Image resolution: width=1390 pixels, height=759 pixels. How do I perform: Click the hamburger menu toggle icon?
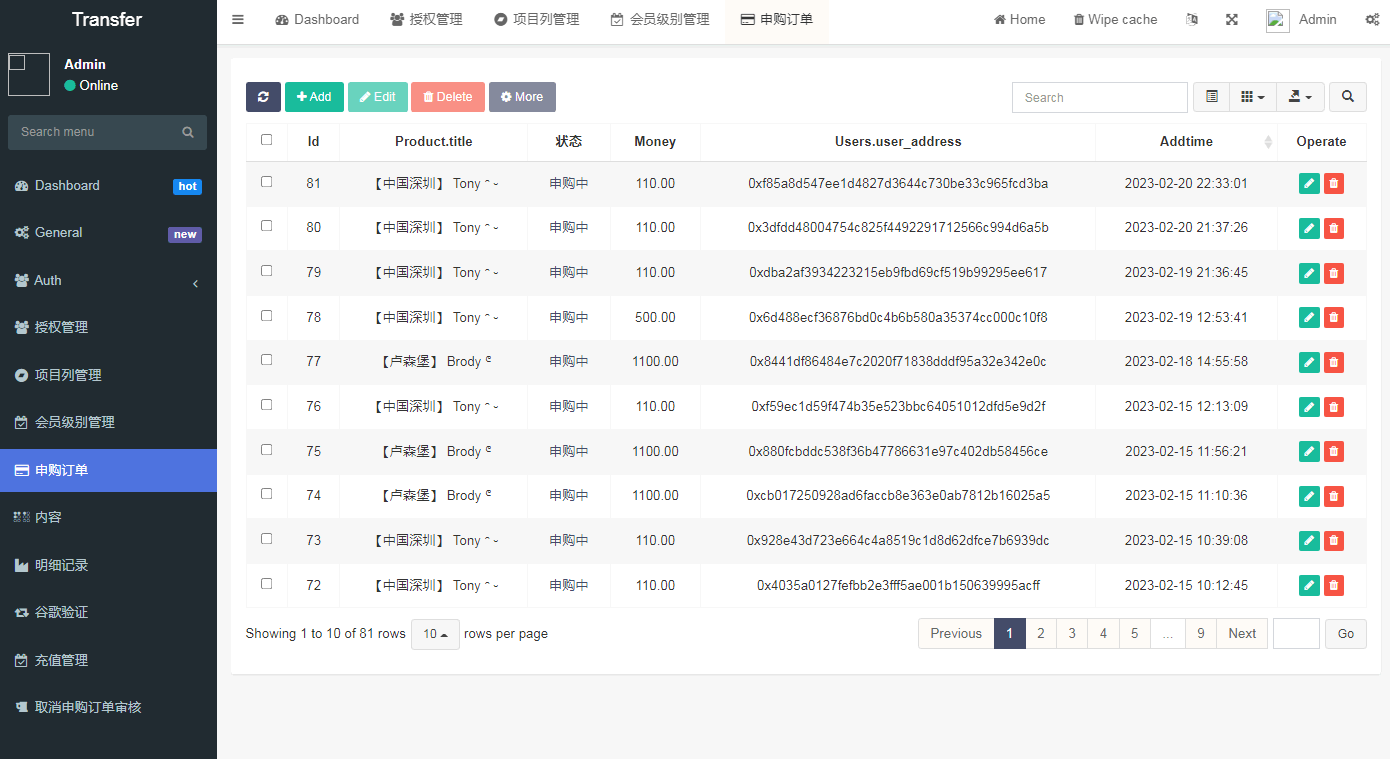pos(238,19)
